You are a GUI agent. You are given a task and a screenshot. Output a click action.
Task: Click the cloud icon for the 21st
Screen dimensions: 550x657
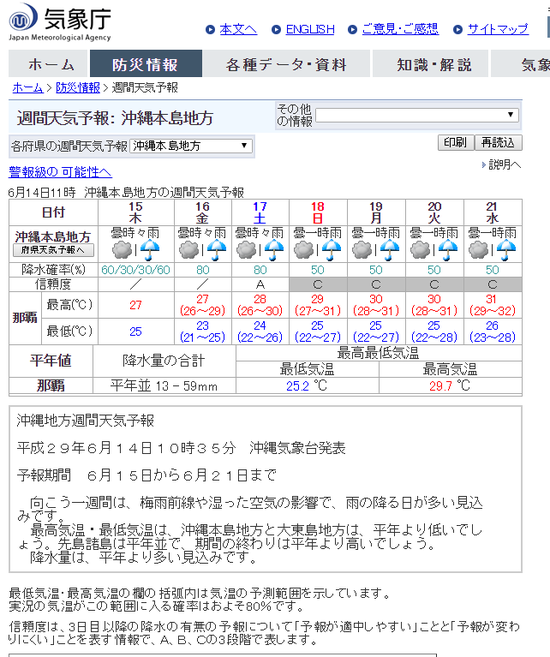[478, 251]
